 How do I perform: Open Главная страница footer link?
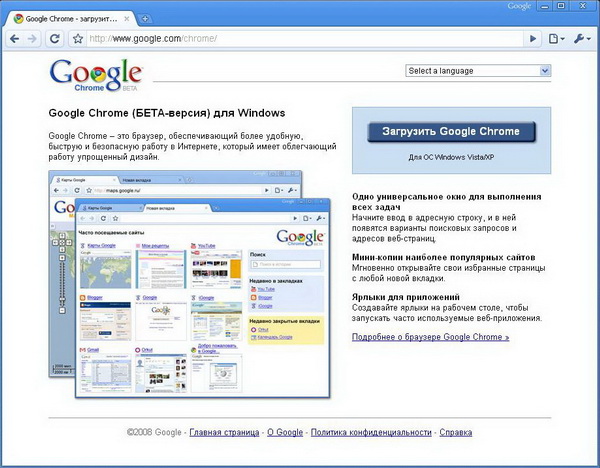pos(224,432)
